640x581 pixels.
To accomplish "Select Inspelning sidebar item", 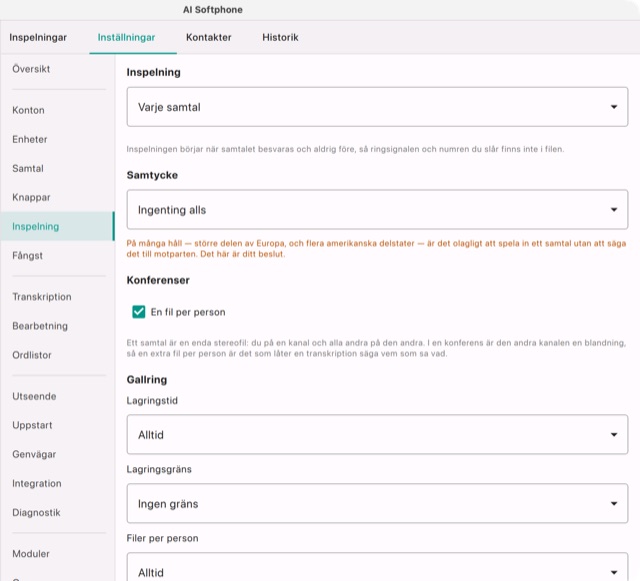I will coord(57,226).
